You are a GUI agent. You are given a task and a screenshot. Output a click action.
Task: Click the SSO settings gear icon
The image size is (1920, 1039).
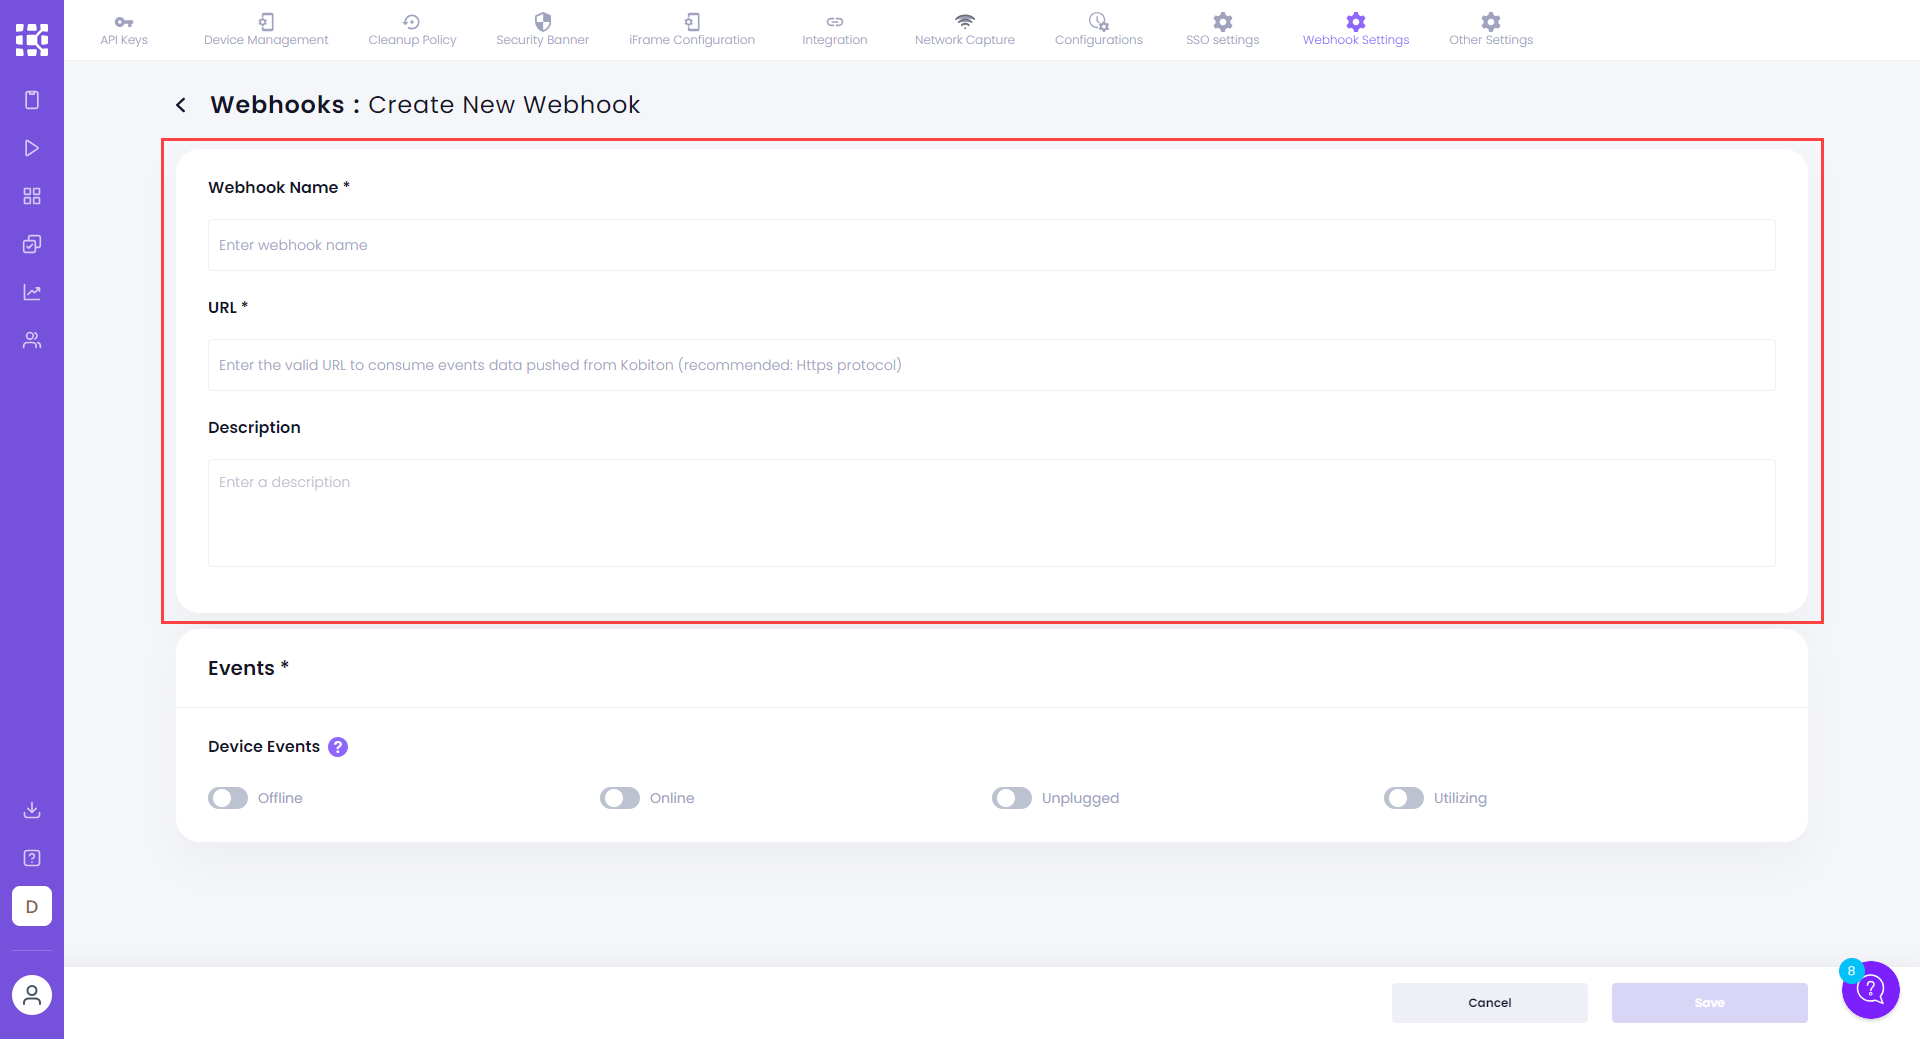click(1223, 22)
